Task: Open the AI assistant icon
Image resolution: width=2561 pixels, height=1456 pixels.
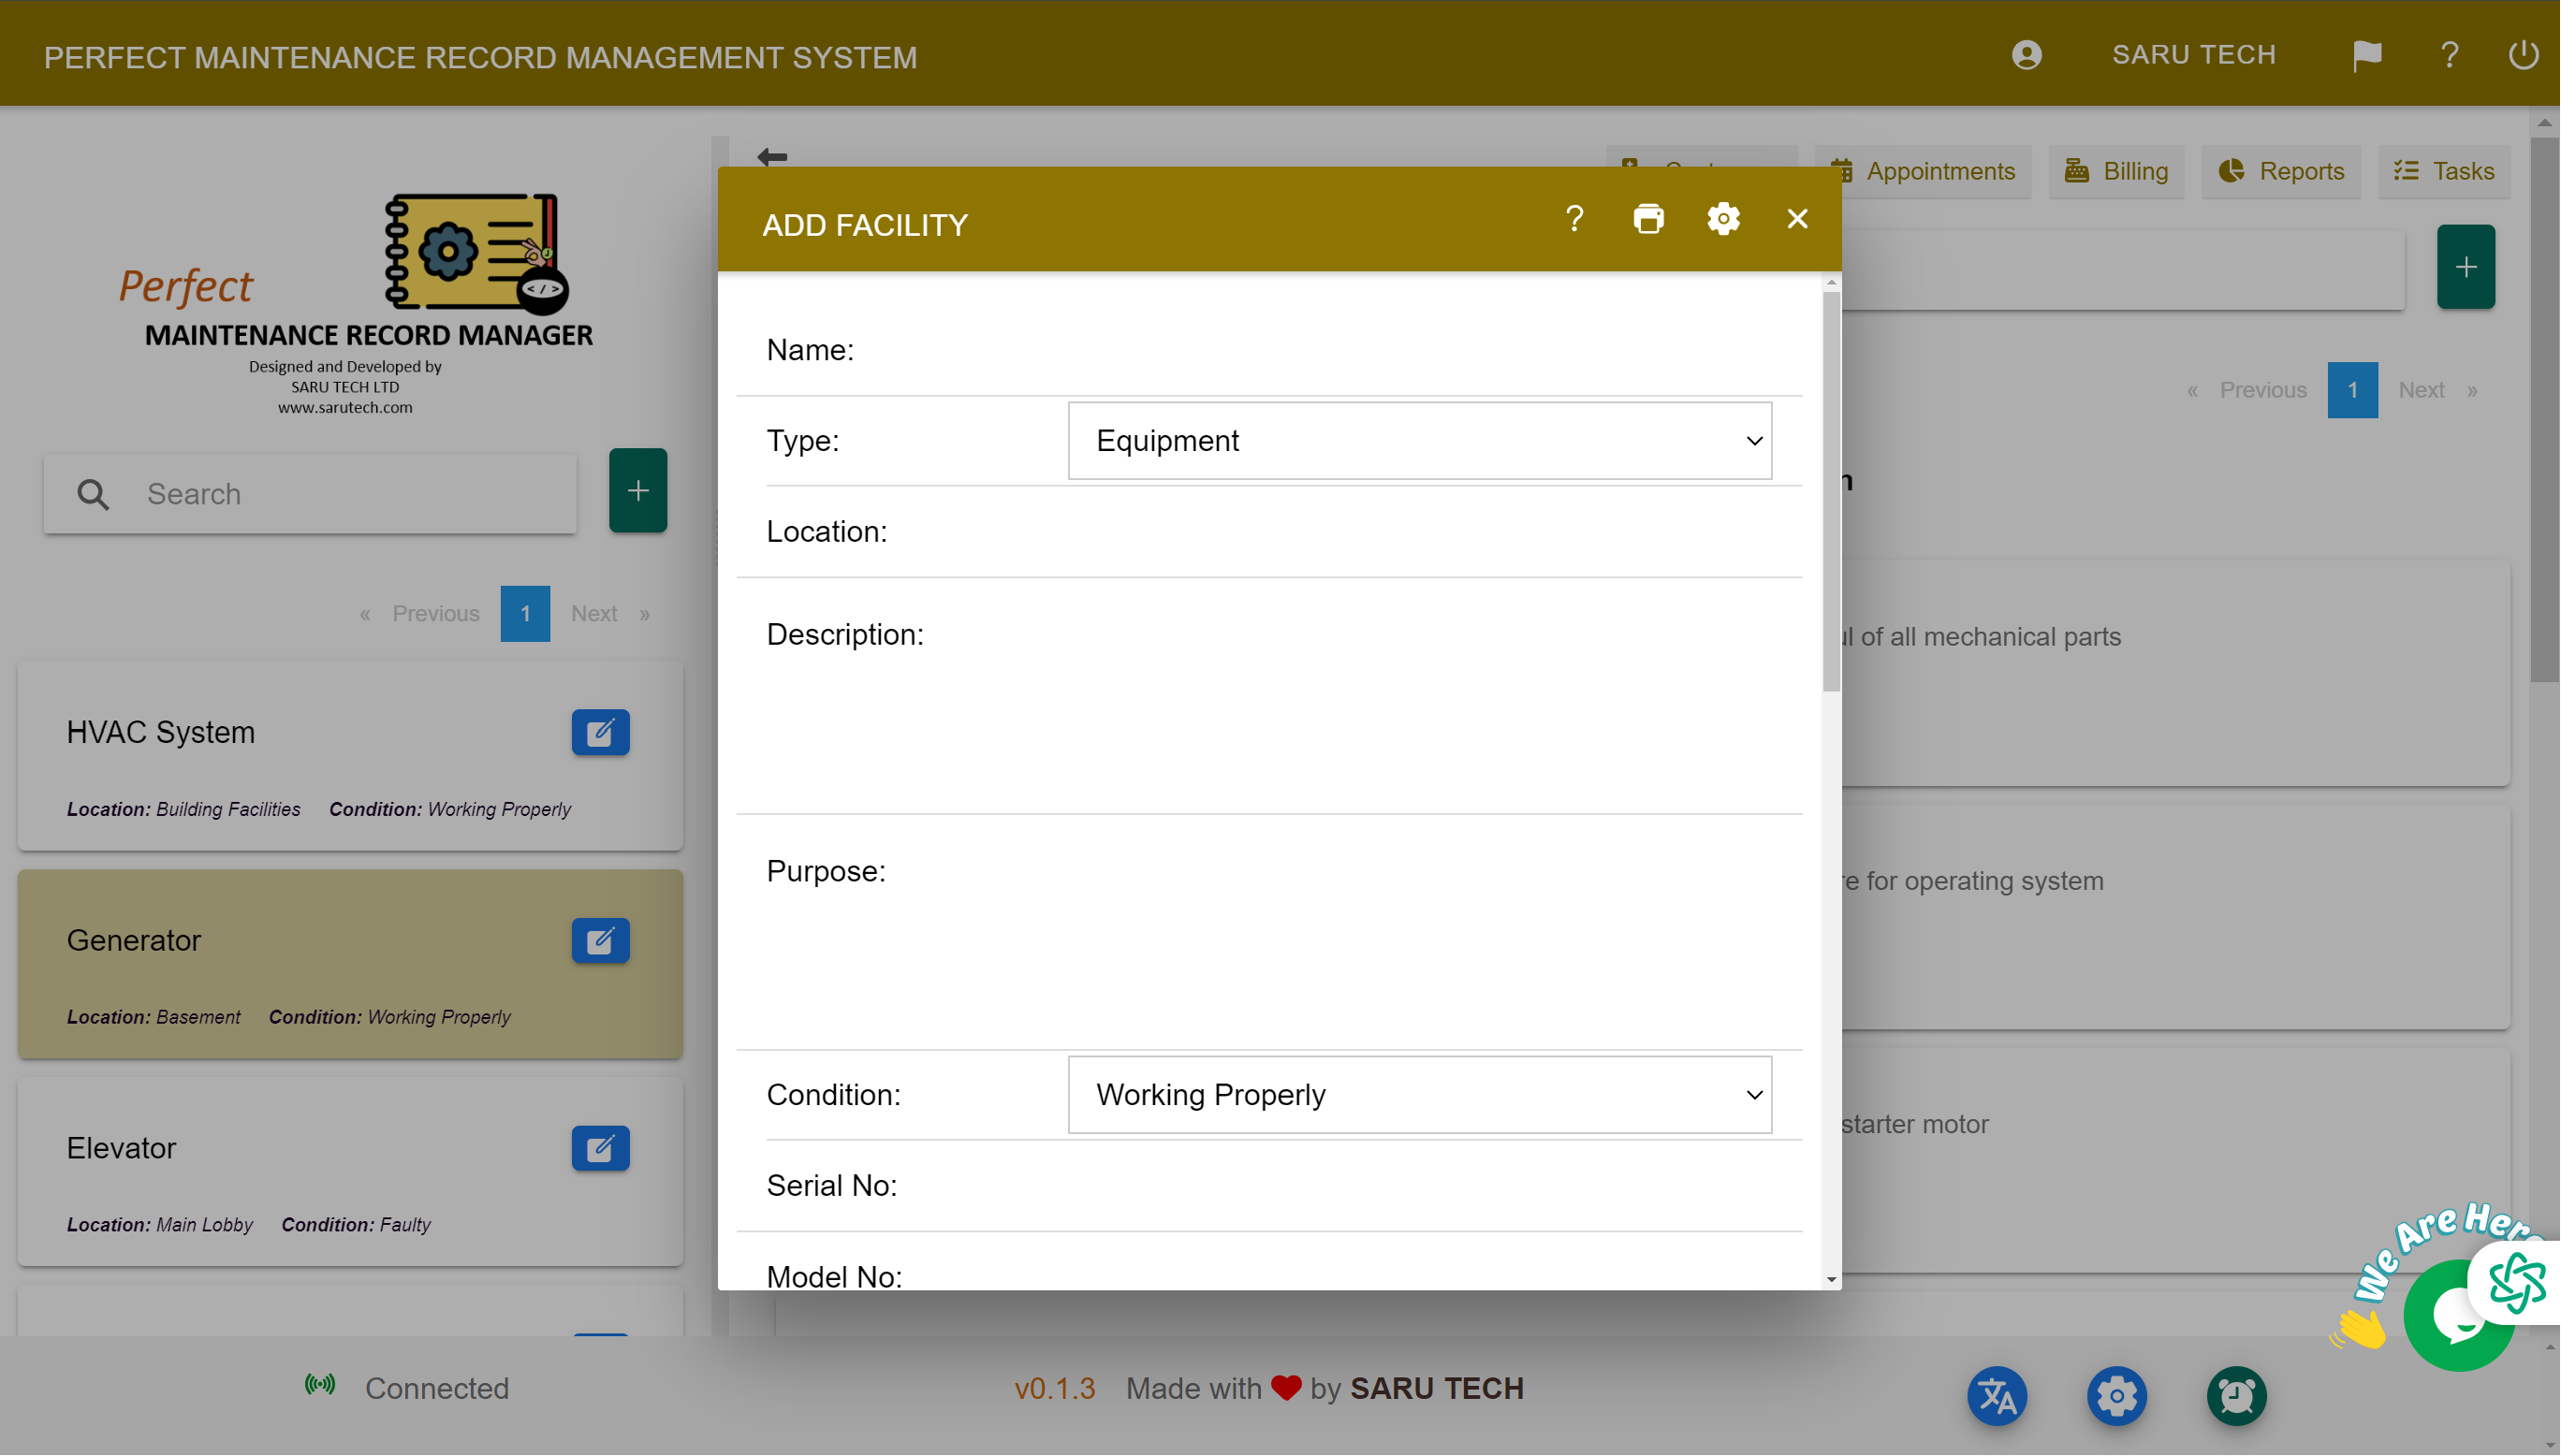Action: point(2517,1284)
